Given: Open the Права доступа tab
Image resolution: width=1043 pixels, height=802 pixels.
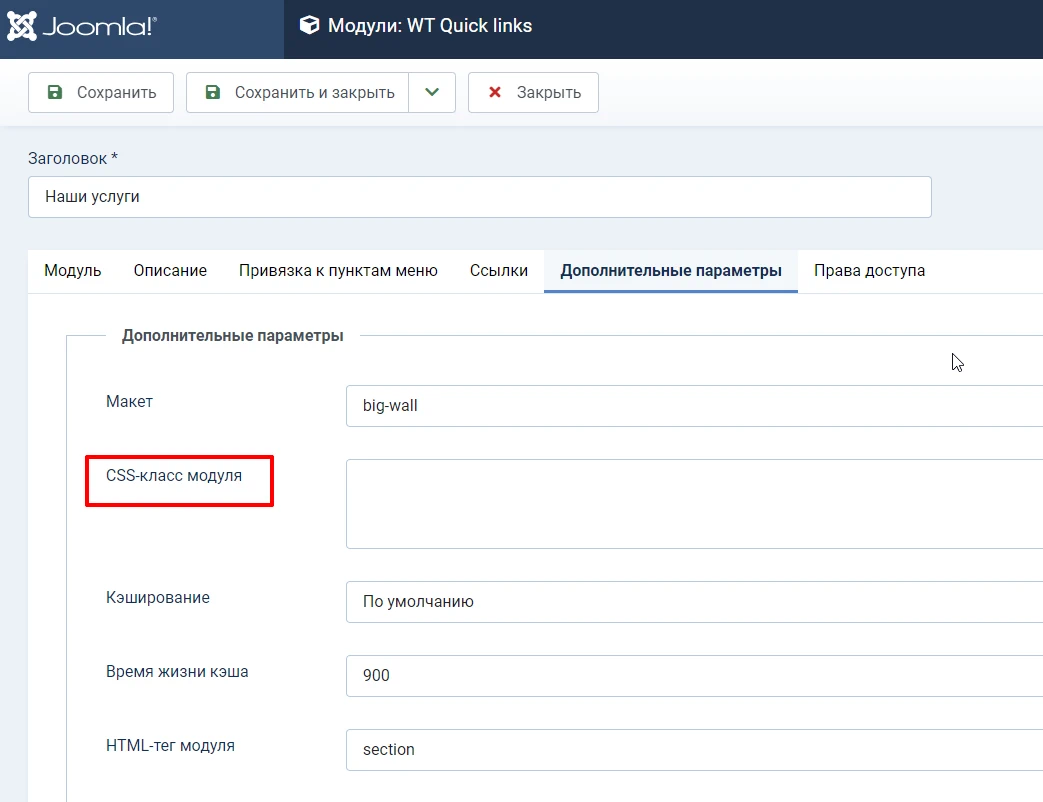Looking at the screenshot, I should tap(869, 270).
